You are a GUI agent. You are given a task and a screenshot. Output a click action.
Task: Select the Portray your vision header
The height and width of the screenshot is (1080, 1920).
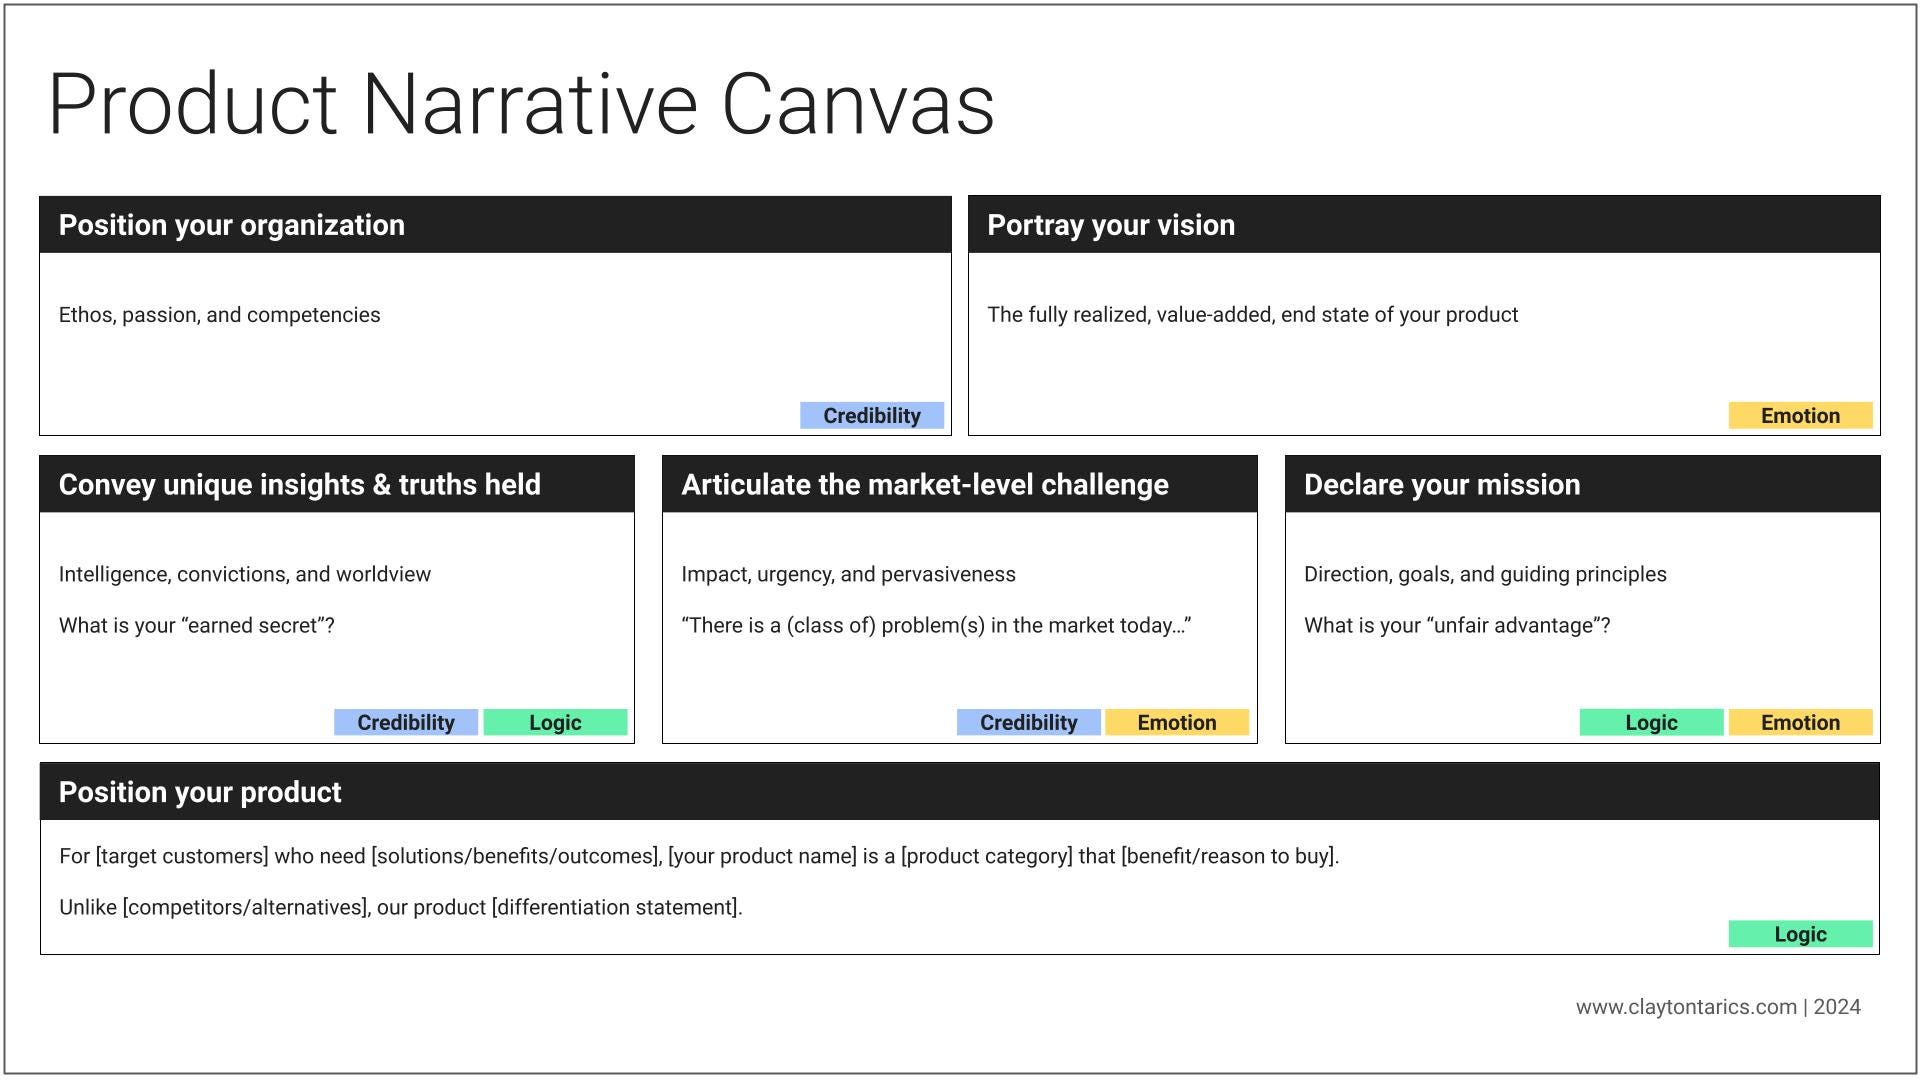click(x=1424, y=225)
